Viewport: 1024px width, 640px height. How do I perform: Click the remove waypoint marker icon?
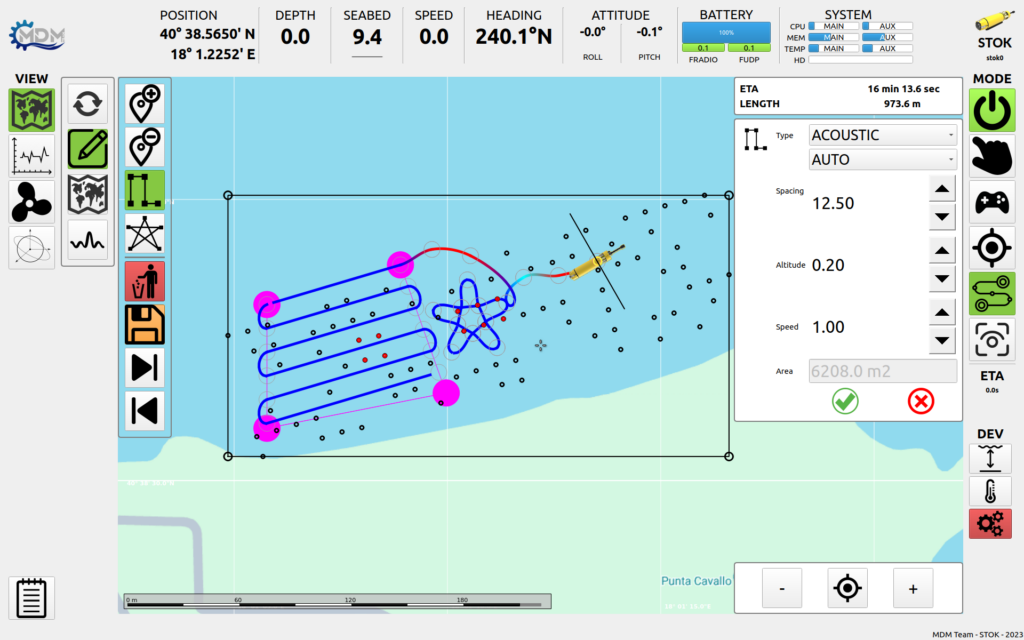click(145, 147)
